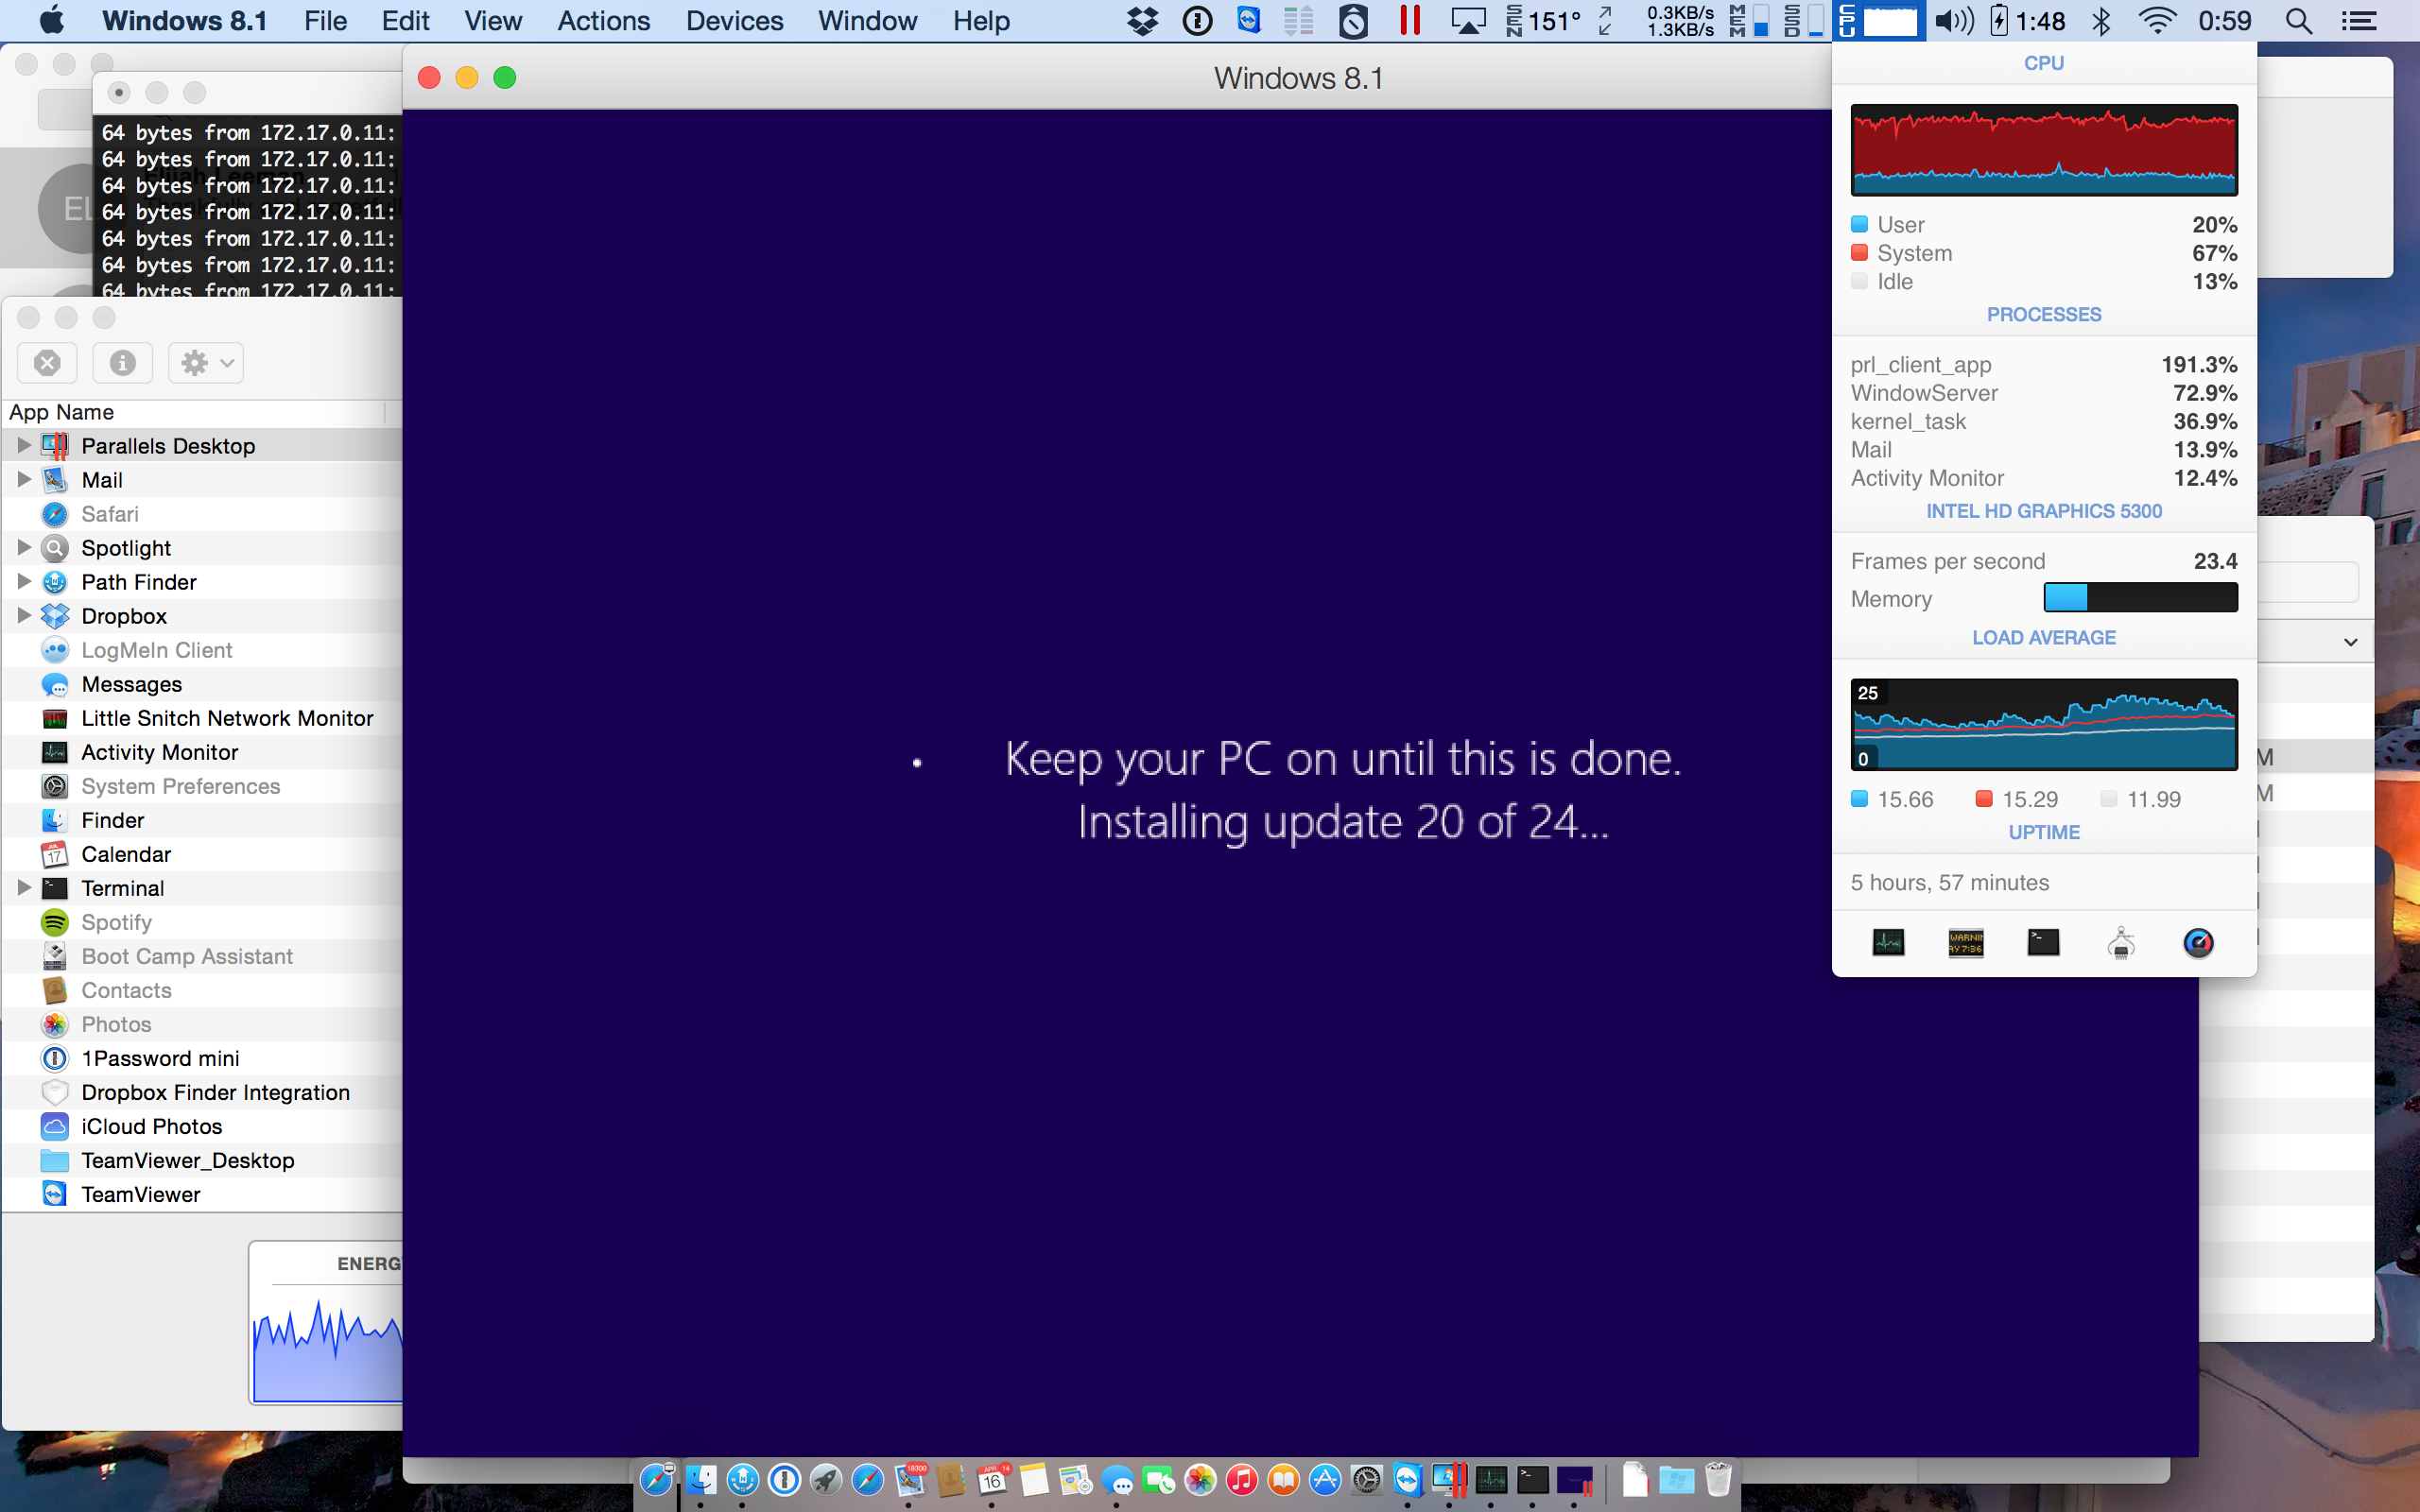Open the chevron dropdown in the right background window
This screenshot has height=1512, width=2420.
2350,642
